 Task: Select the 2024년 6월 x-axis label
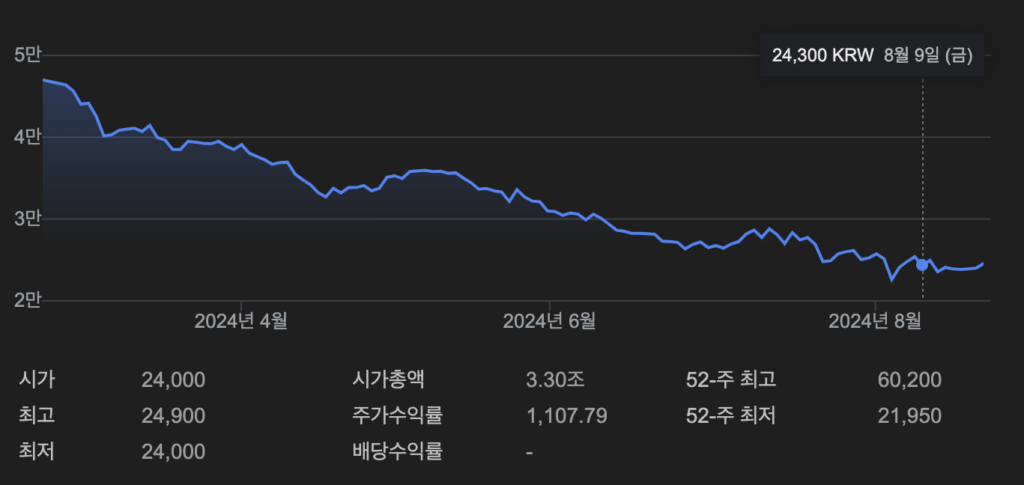tap(549, 320)
